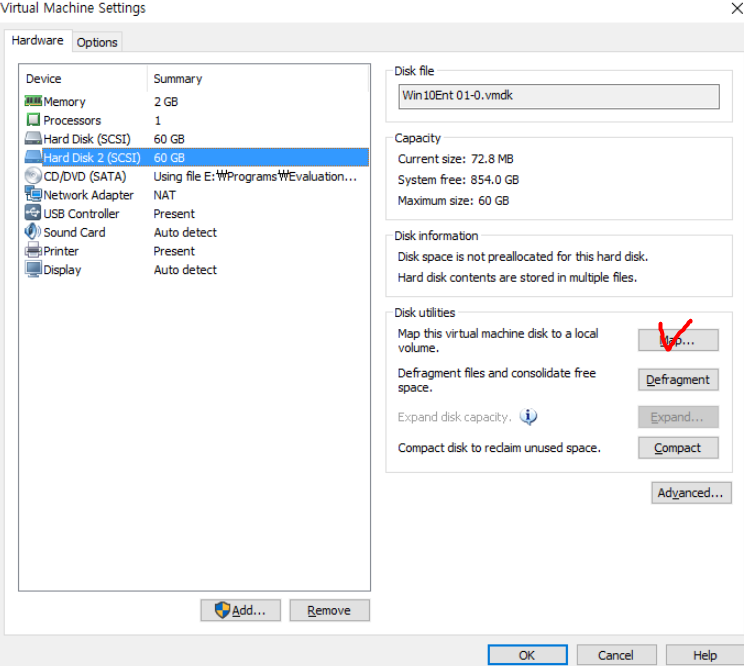Select the USB Controller row
This screenshot has width=744, height=666.
point(196,213)
